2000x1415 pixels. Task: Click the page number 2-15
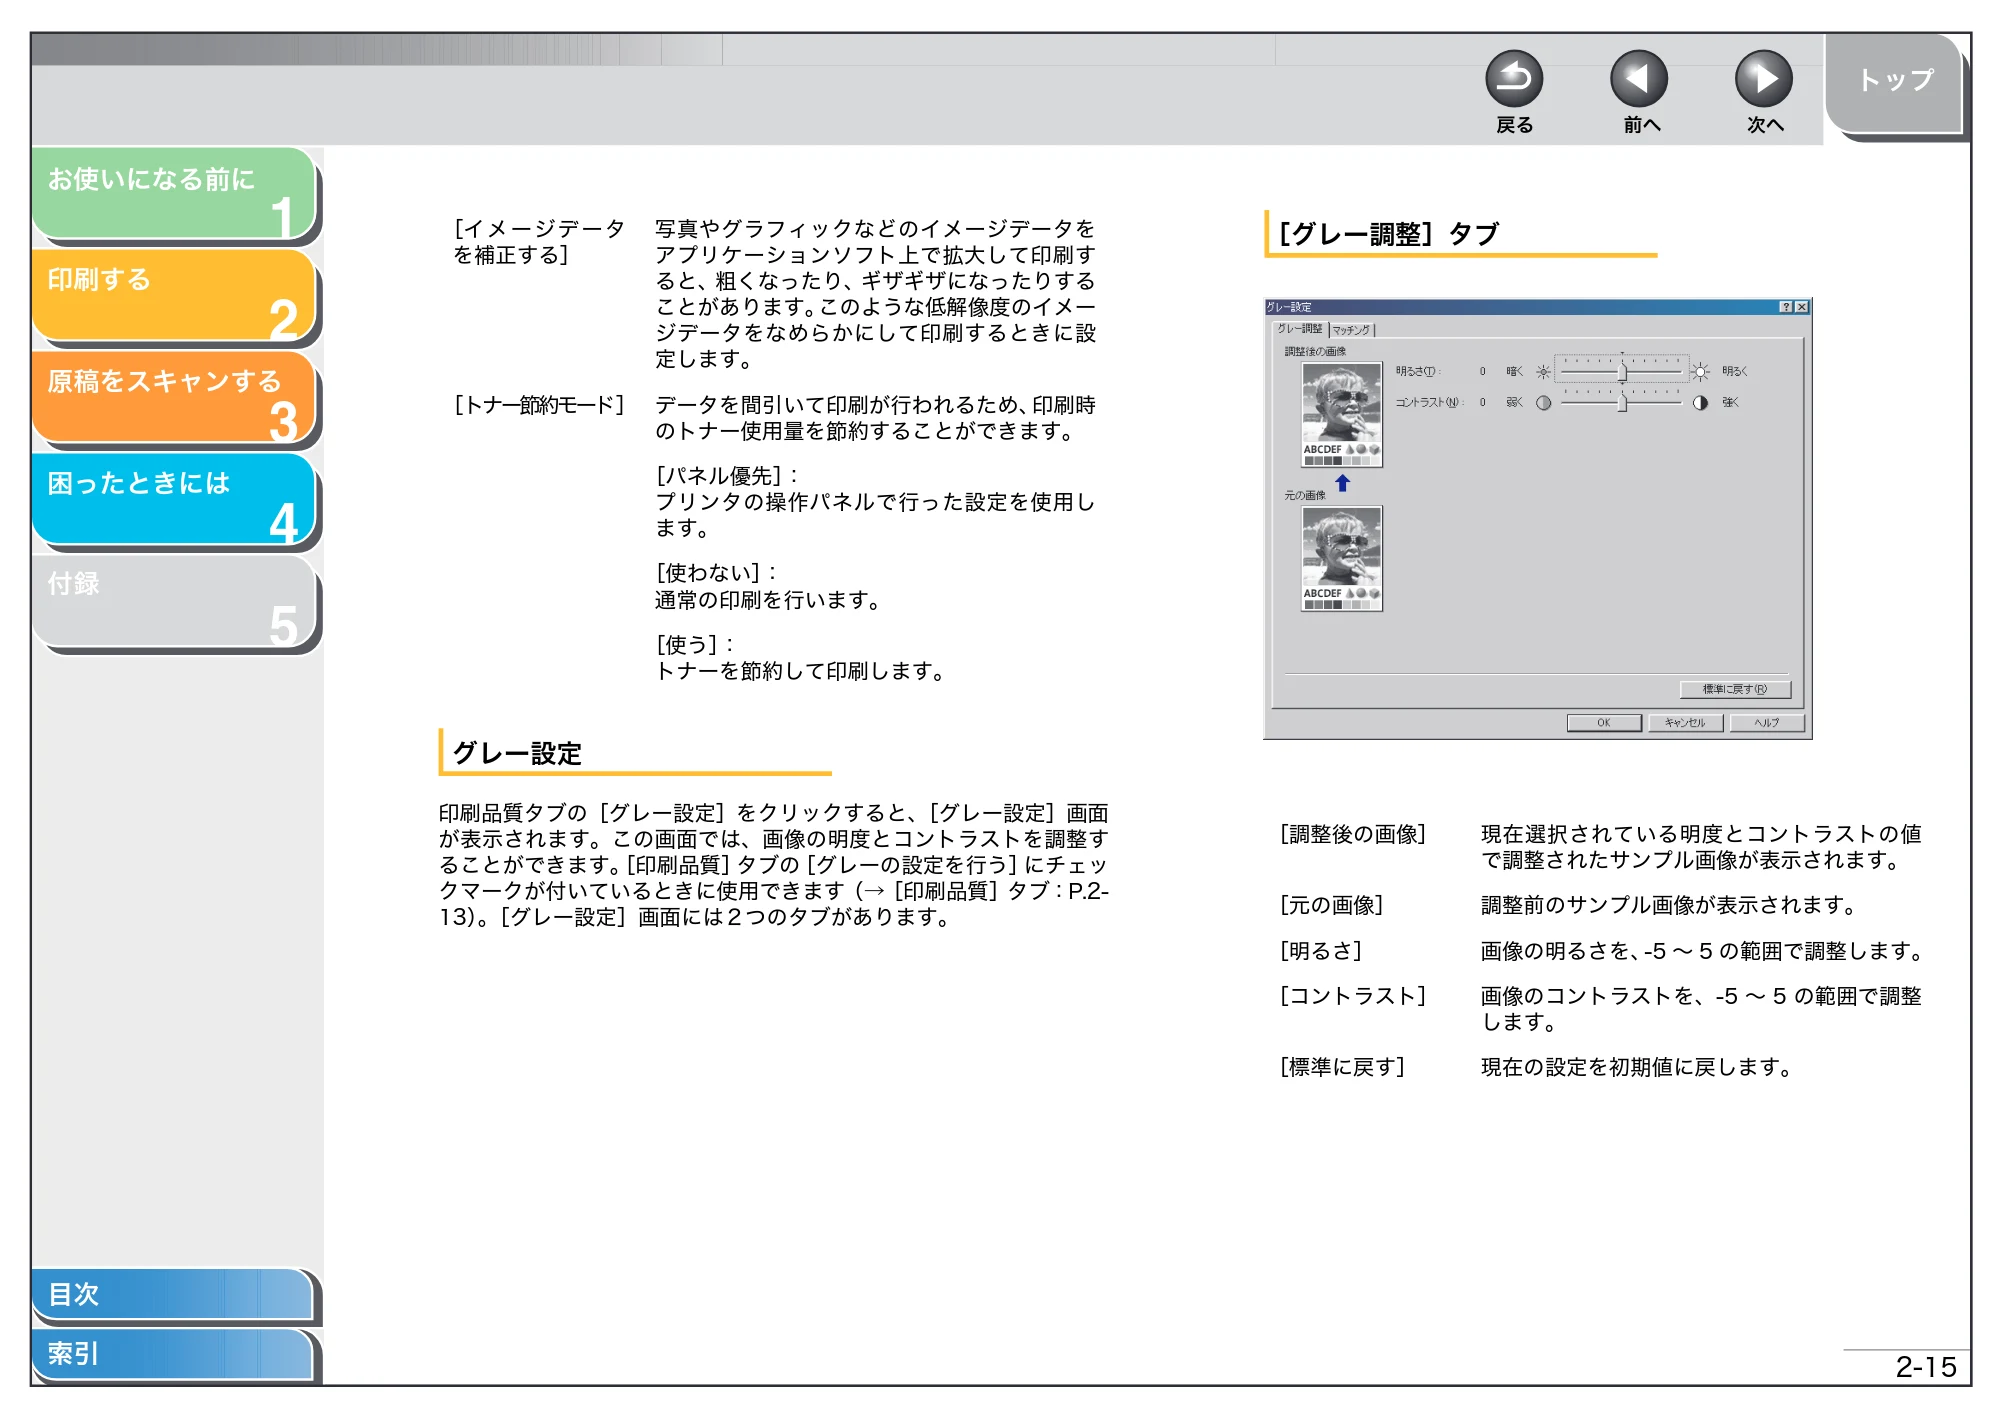tap(1925, 1367)
